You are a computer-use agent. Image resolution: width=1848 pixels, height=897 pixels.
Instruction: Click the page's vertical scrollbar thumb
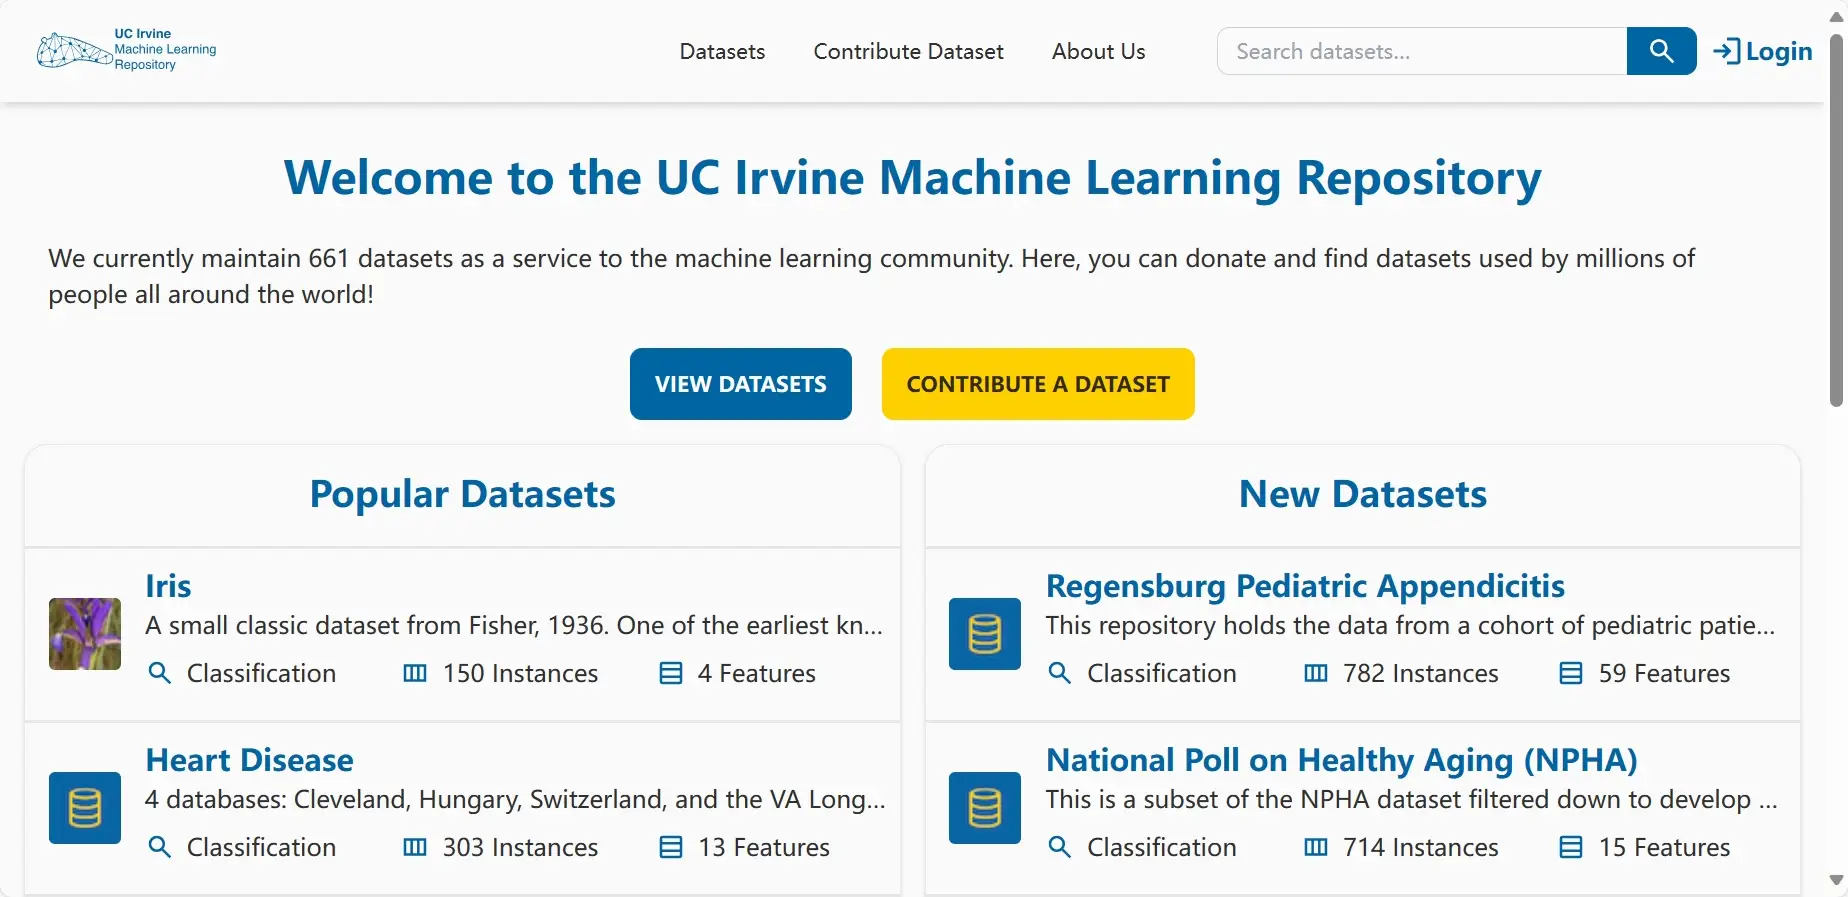[x=1836, y=220]
